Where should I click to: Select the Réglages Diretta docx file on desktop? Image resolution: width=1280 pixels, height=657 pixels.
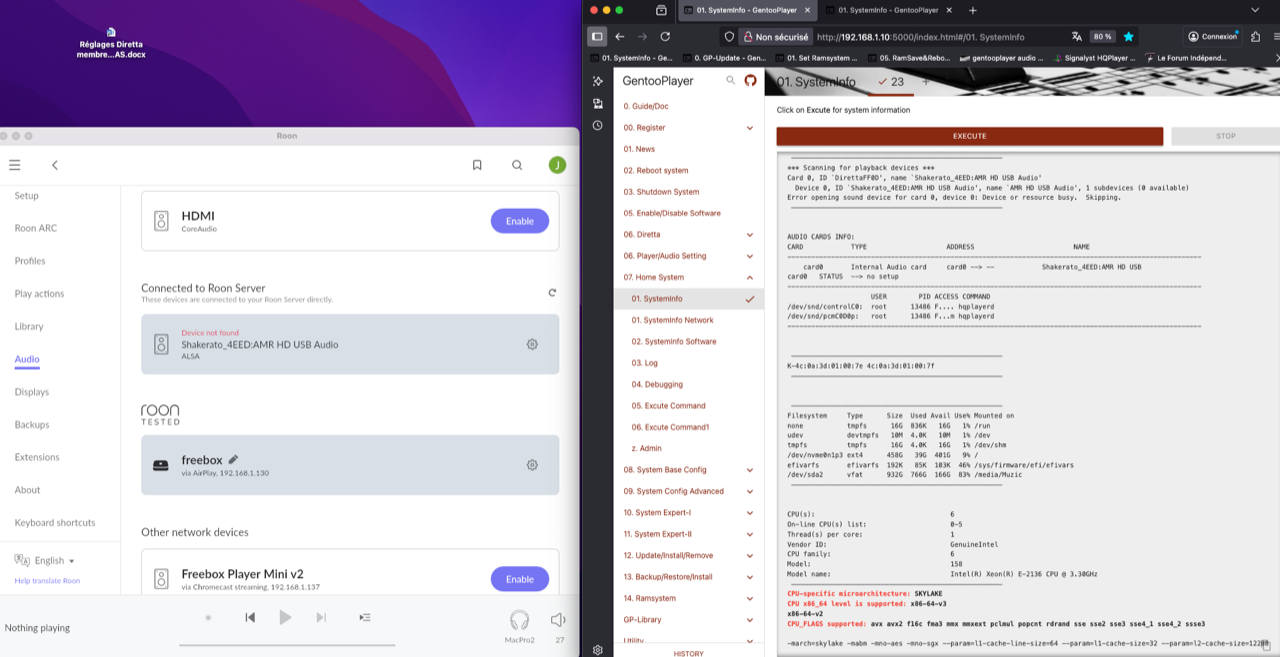point(111,42)
